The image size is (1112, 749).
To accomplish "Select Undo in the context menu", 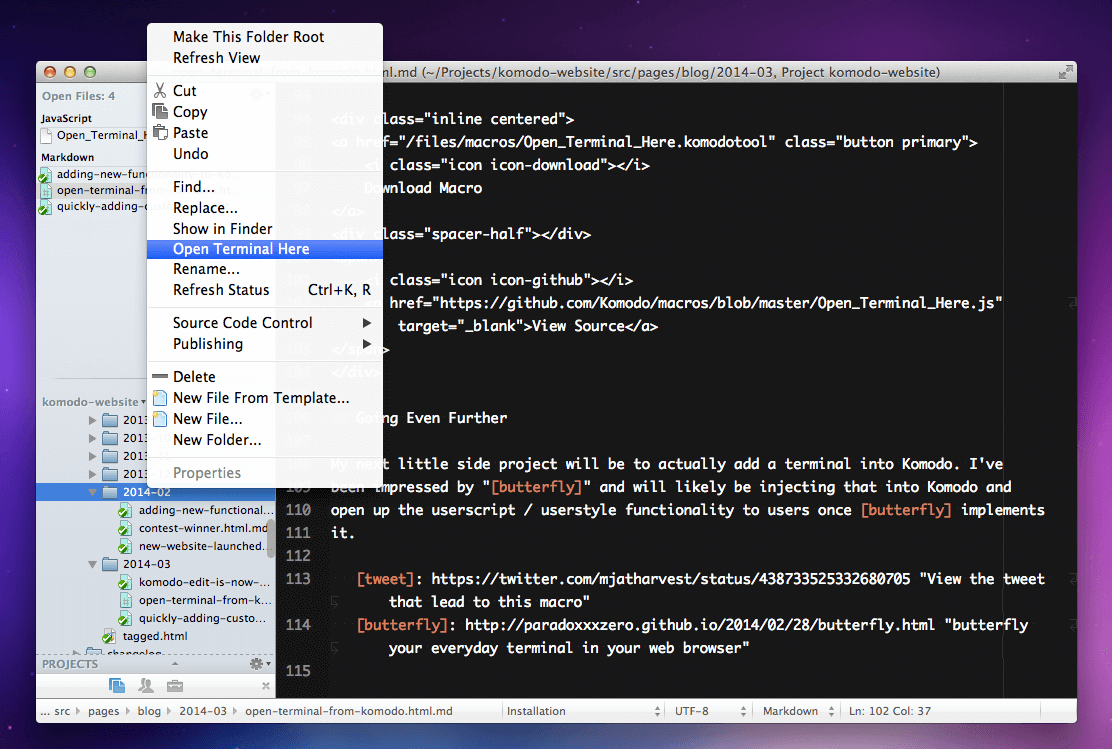I will 265,154.
